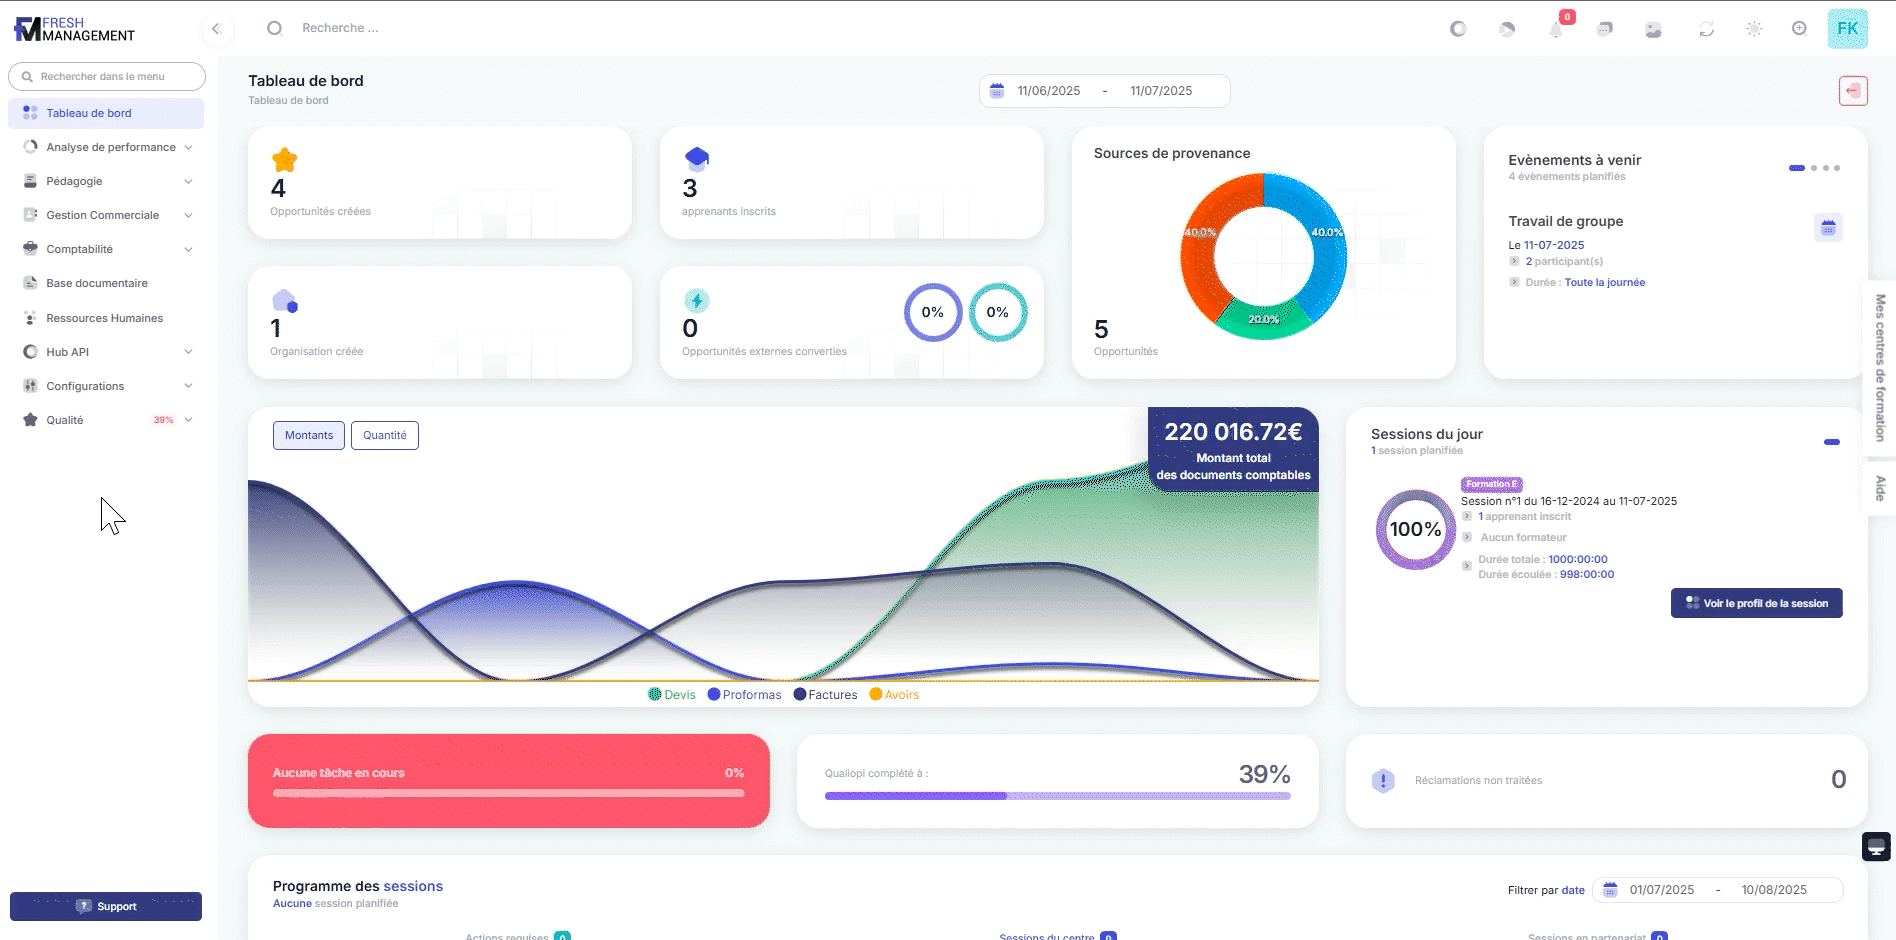Click the magnifier zoom icon in header
The height and width of the screenshot is (940, 1896).
[1799, 29]
